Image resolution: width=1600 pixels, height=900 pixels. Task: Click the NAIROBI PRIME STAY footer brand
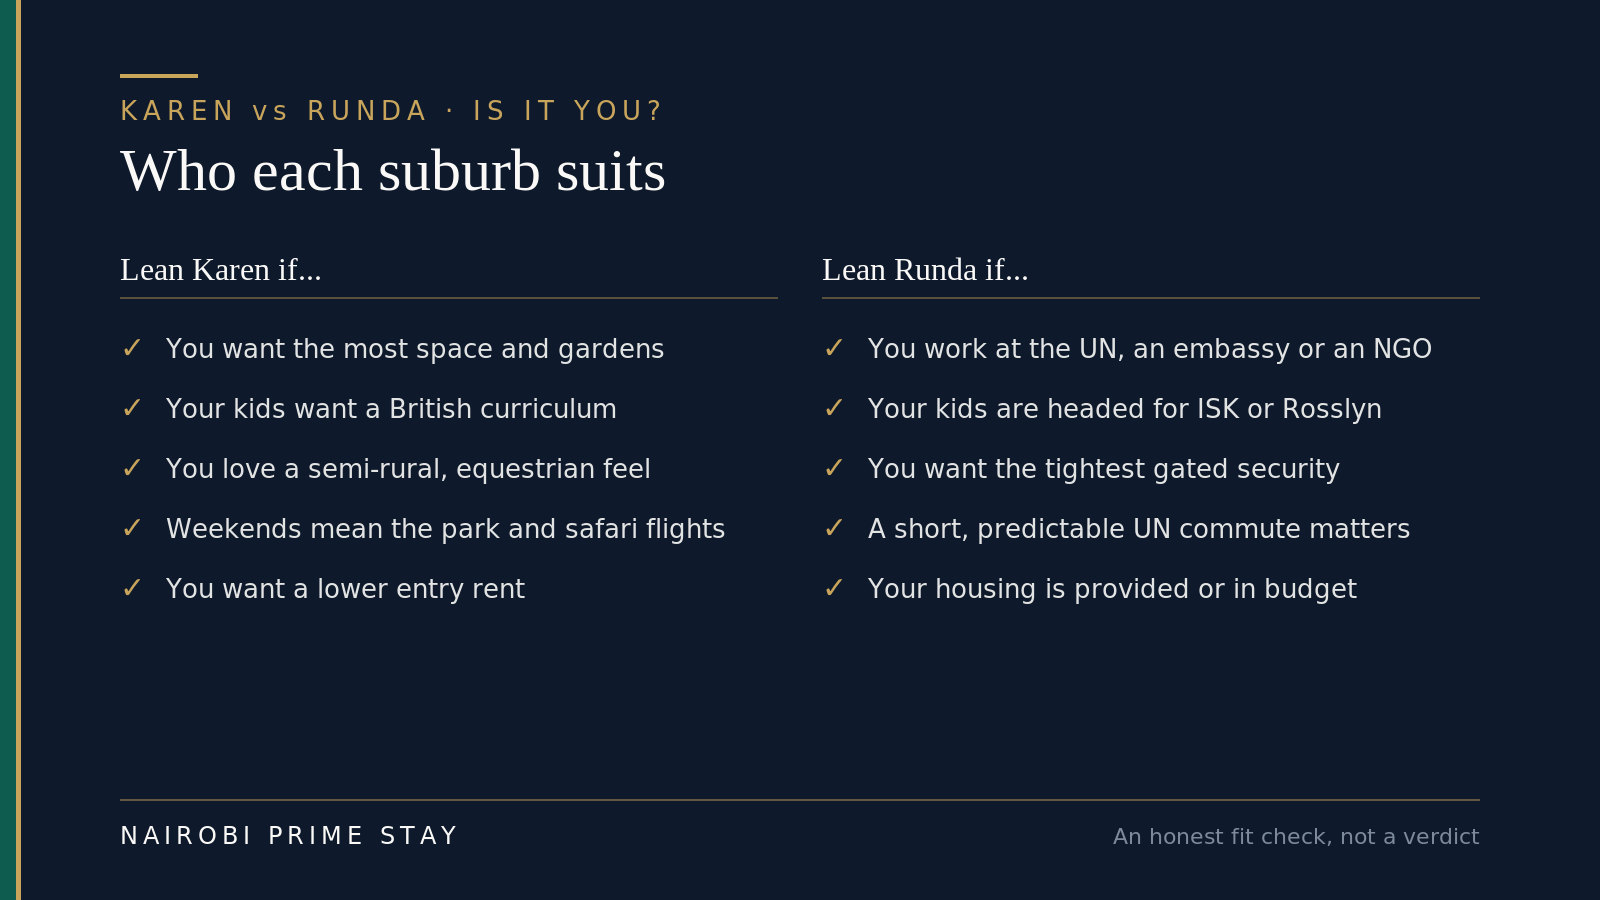point(288,836)
